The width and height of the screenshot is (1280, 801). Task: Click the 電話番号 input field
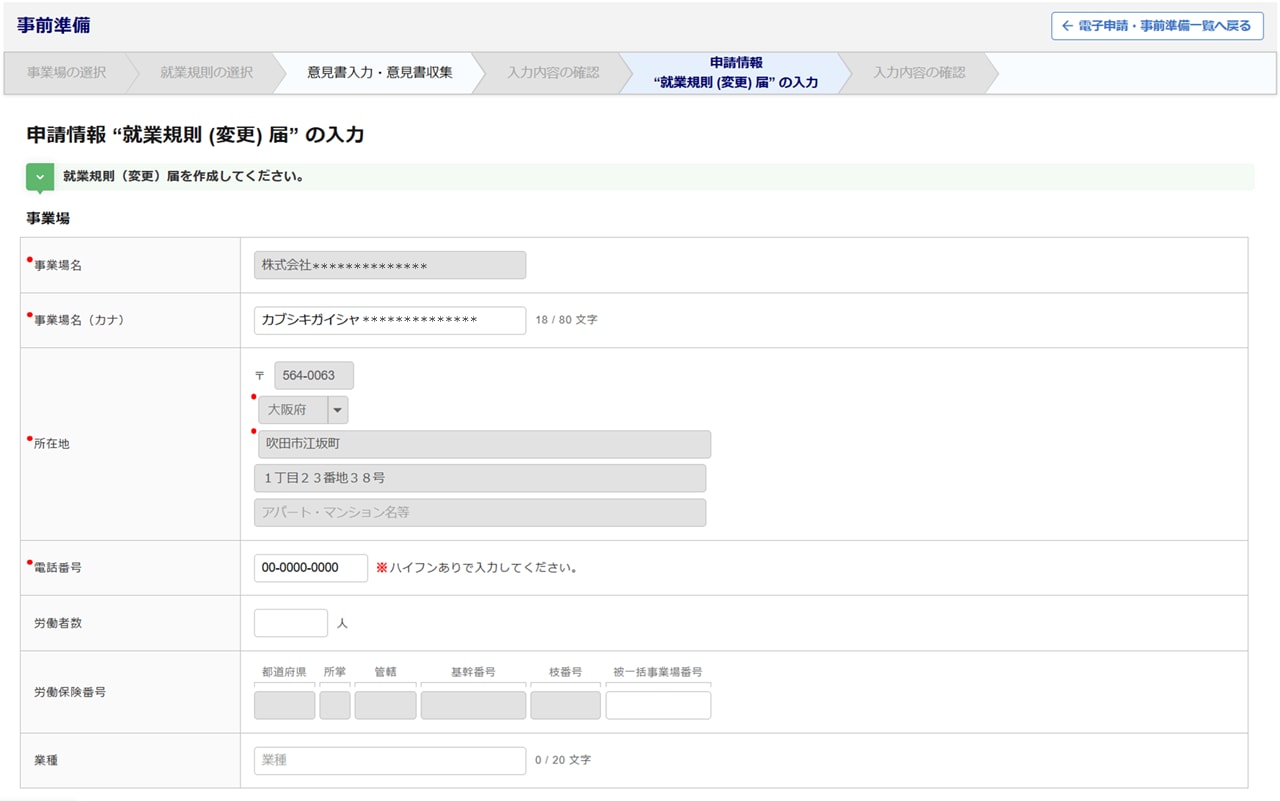coord(310,568)
